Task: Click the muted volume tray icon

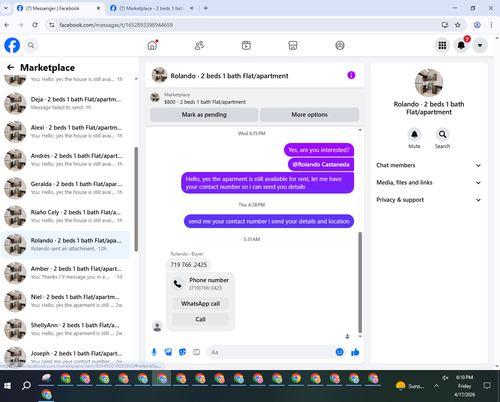Action: point(445,377)
